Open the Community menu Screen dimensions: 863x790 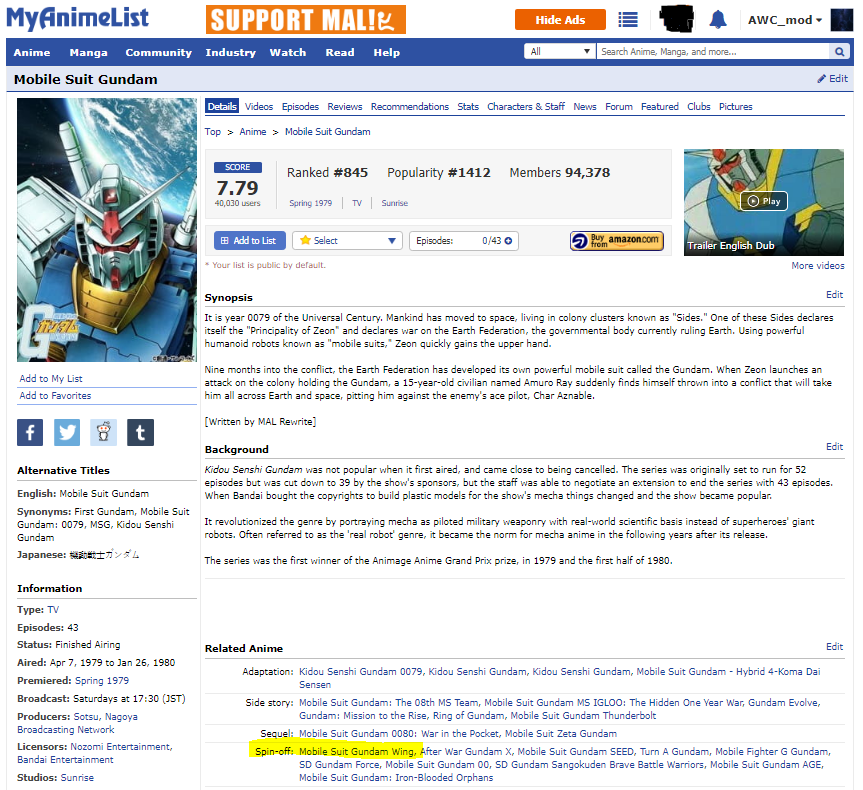coord(159,52)
